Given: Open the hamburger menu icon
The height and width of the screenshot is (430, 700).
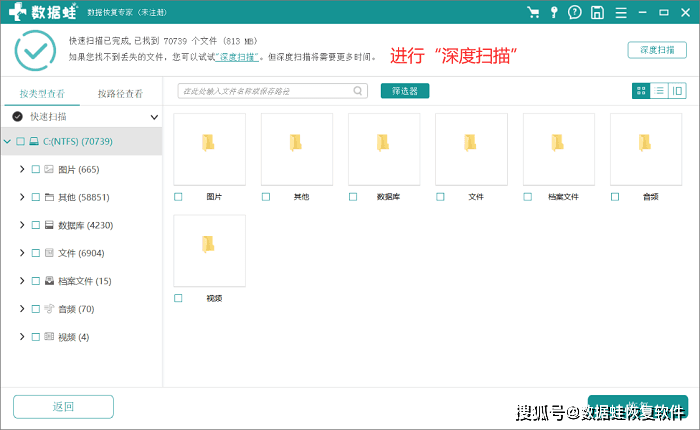Looking at the screenshot, I should (x=621, y=13).
